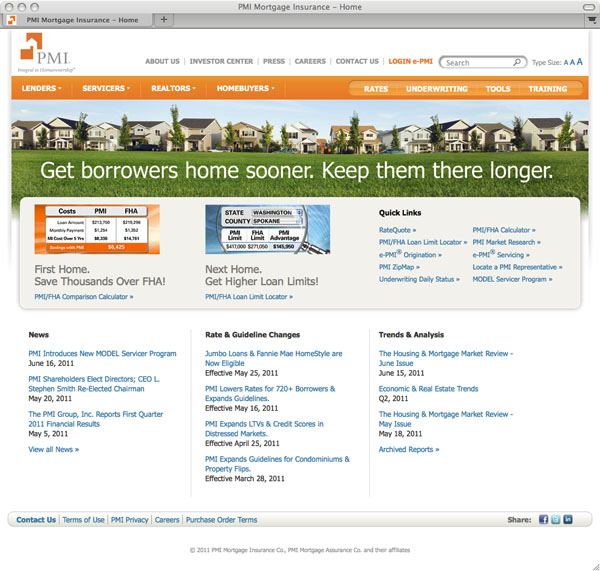Open Locate a PMI Representative link
600x571 pixels.
pyautogui.click(x=517, y=267)
